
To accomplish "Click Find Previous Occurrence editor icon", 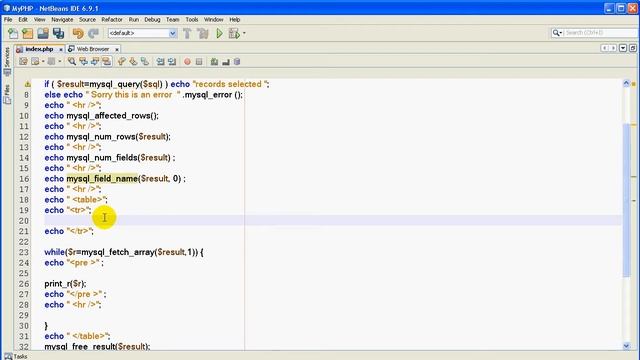I will click(x=84, y=62).
